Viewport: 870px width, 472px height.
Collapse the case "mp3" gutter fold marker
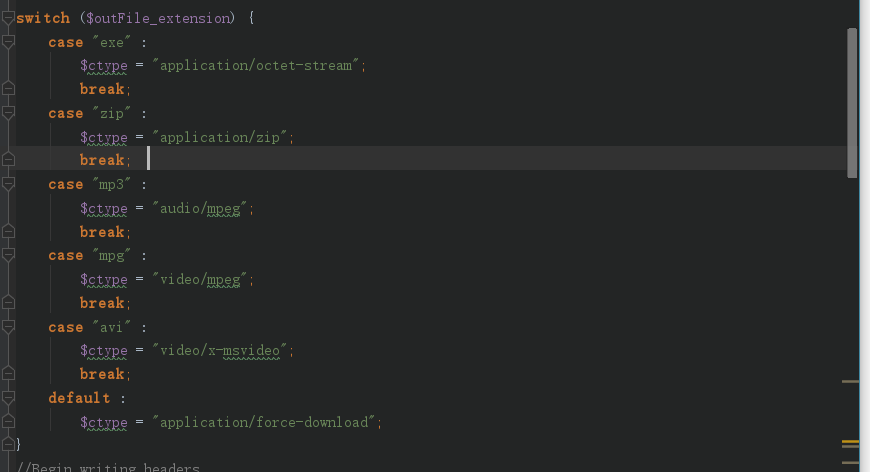[8, 184]
